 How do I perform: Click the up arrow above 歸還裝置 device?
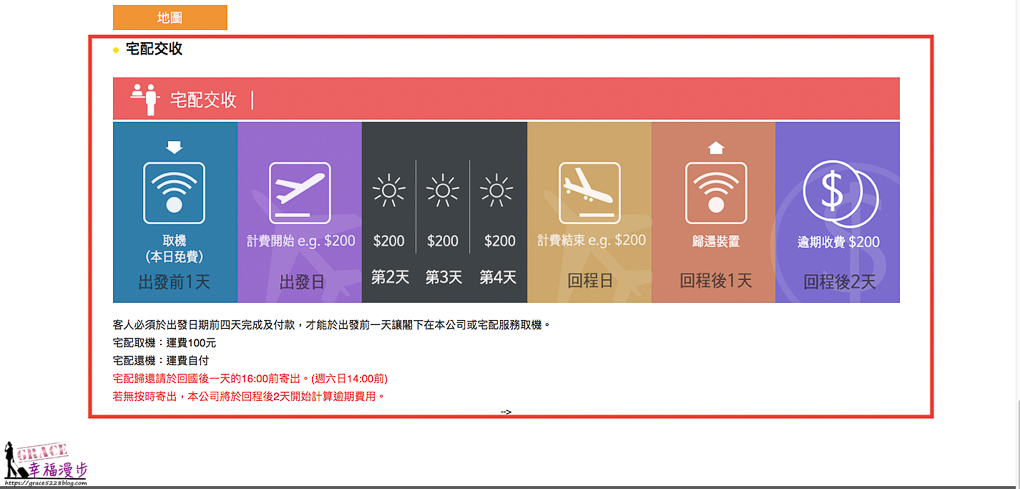pos(716,148)
